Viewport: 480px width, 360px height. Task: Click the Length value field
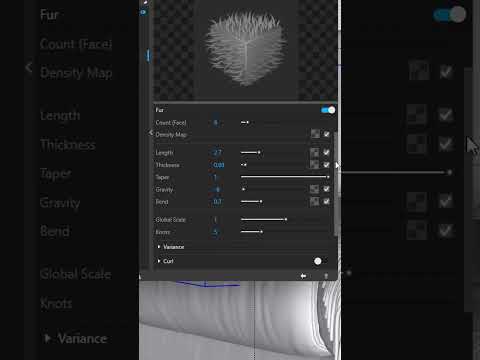(x=217, y=153)
